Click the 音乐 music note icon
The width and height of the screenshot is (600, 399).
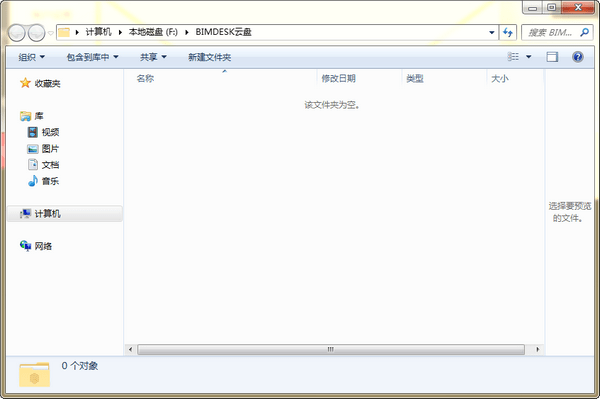(x=33, y=181)
